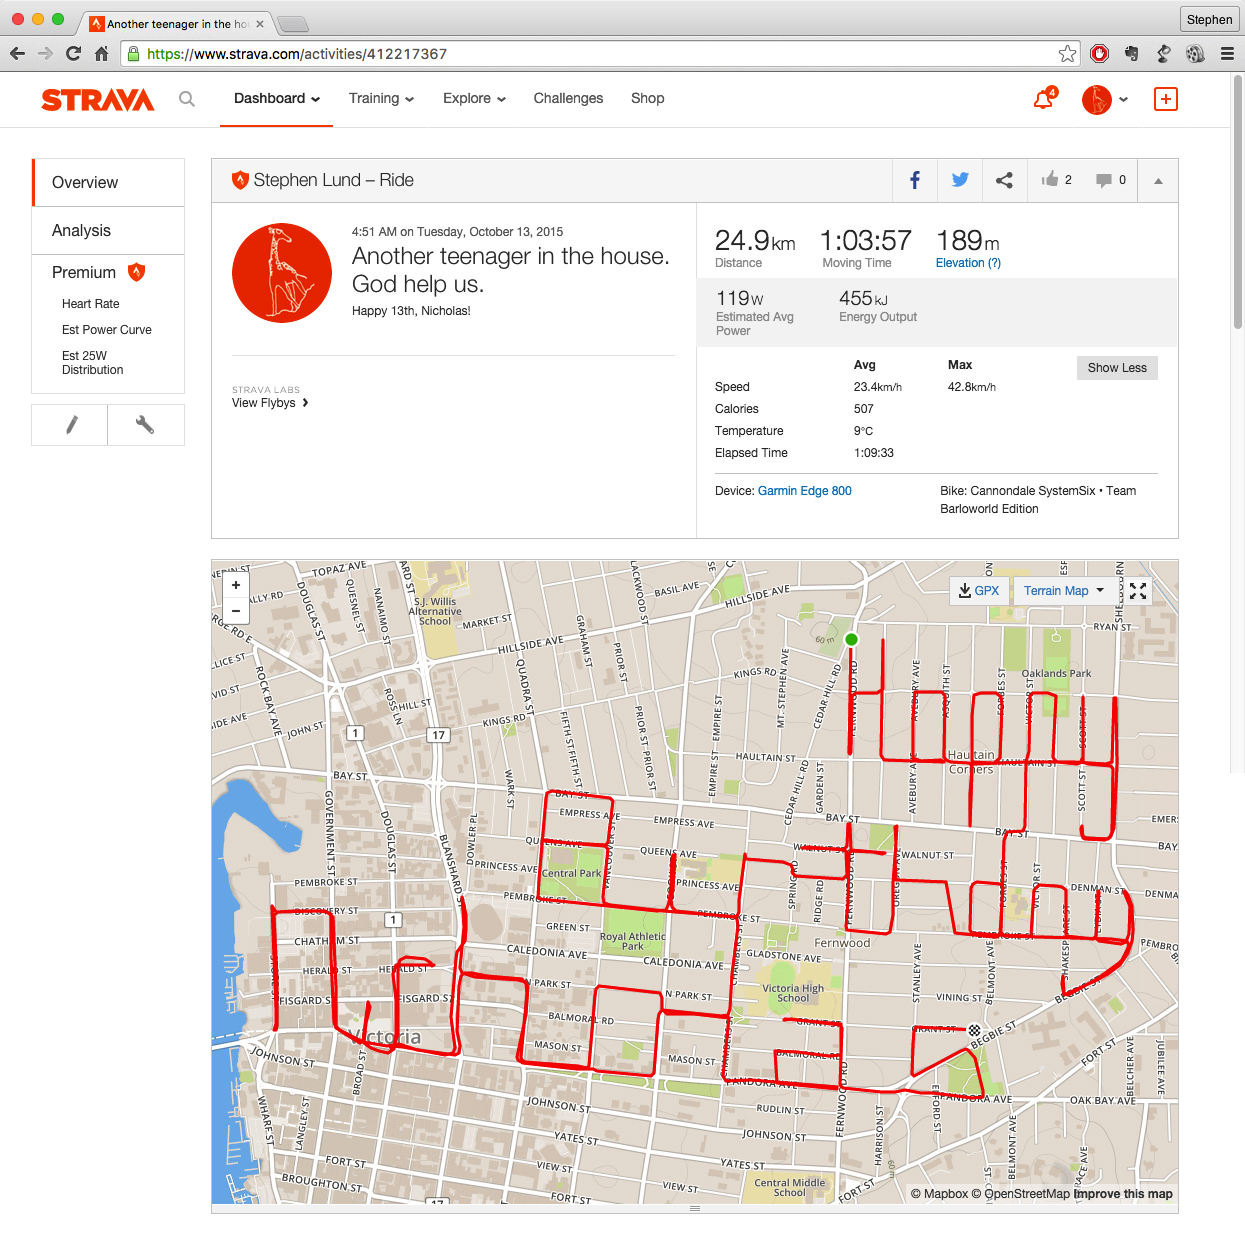Screen dimensions: 1245x1233
Task: Toggle full screen map view
Action: [1138, 591]
